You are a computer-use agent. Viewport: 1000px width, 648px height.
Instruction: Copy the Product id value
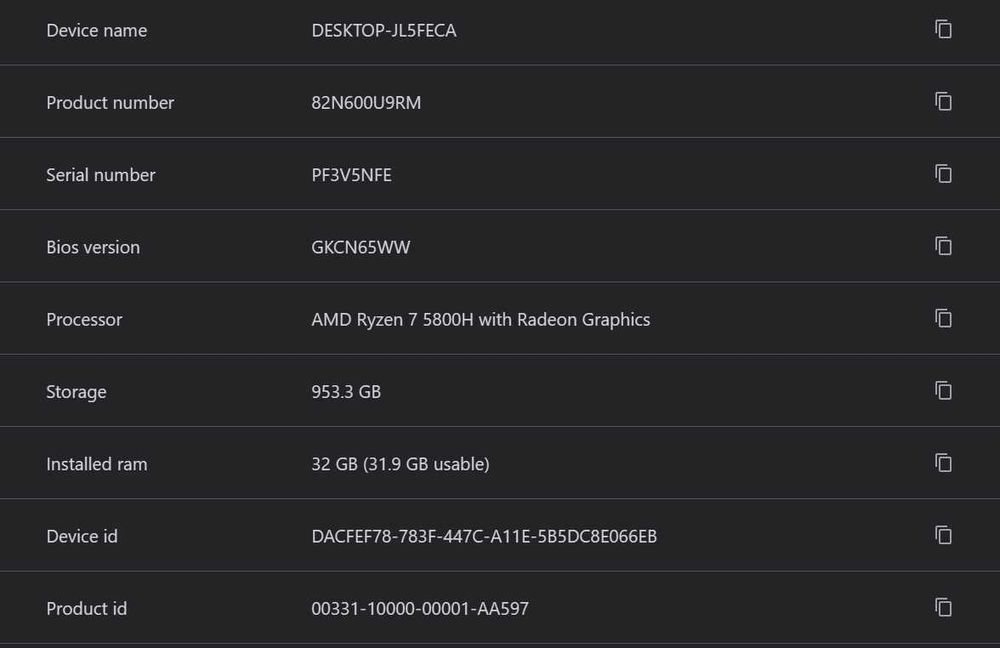pyautogui.click(x=943, y=608)
